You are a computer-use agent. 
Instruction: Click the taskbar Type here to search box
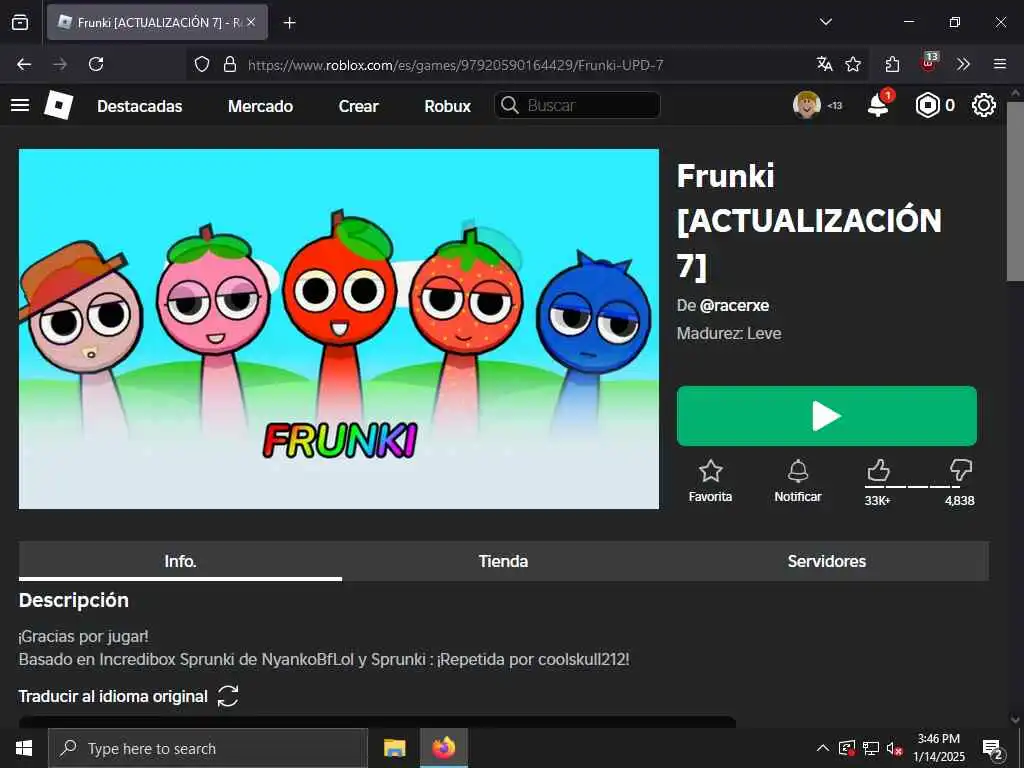tap(208, 748)
